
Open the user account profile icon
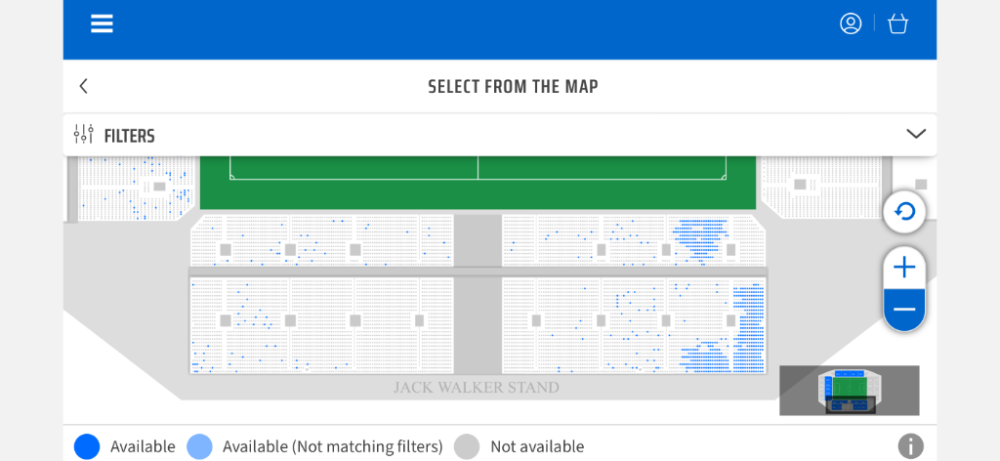click(851, 24)
